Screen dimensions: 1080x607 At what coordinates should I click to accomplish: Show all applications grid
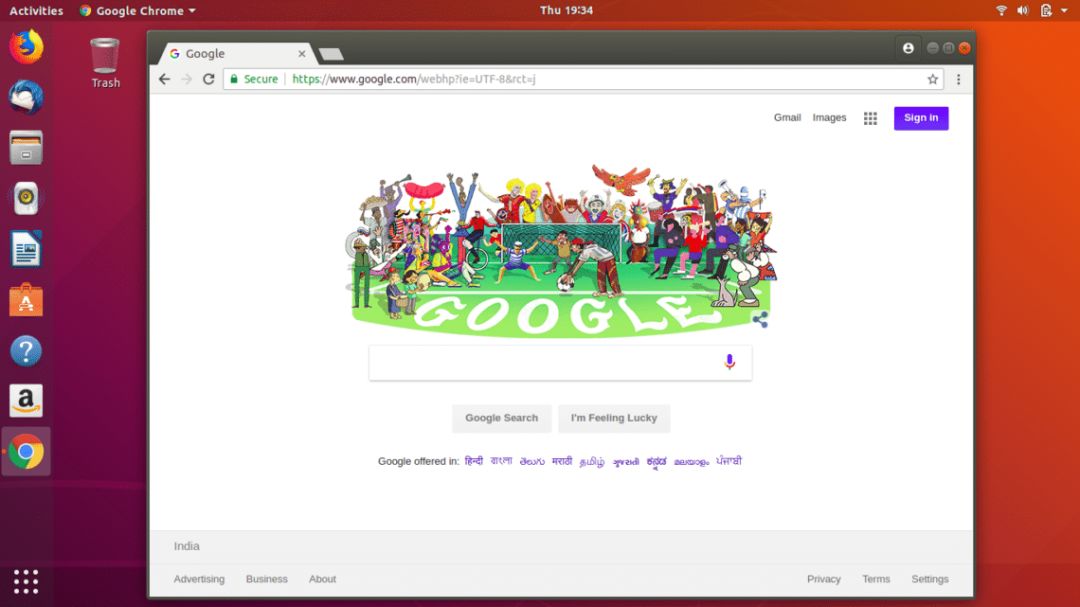click(26, 582)
